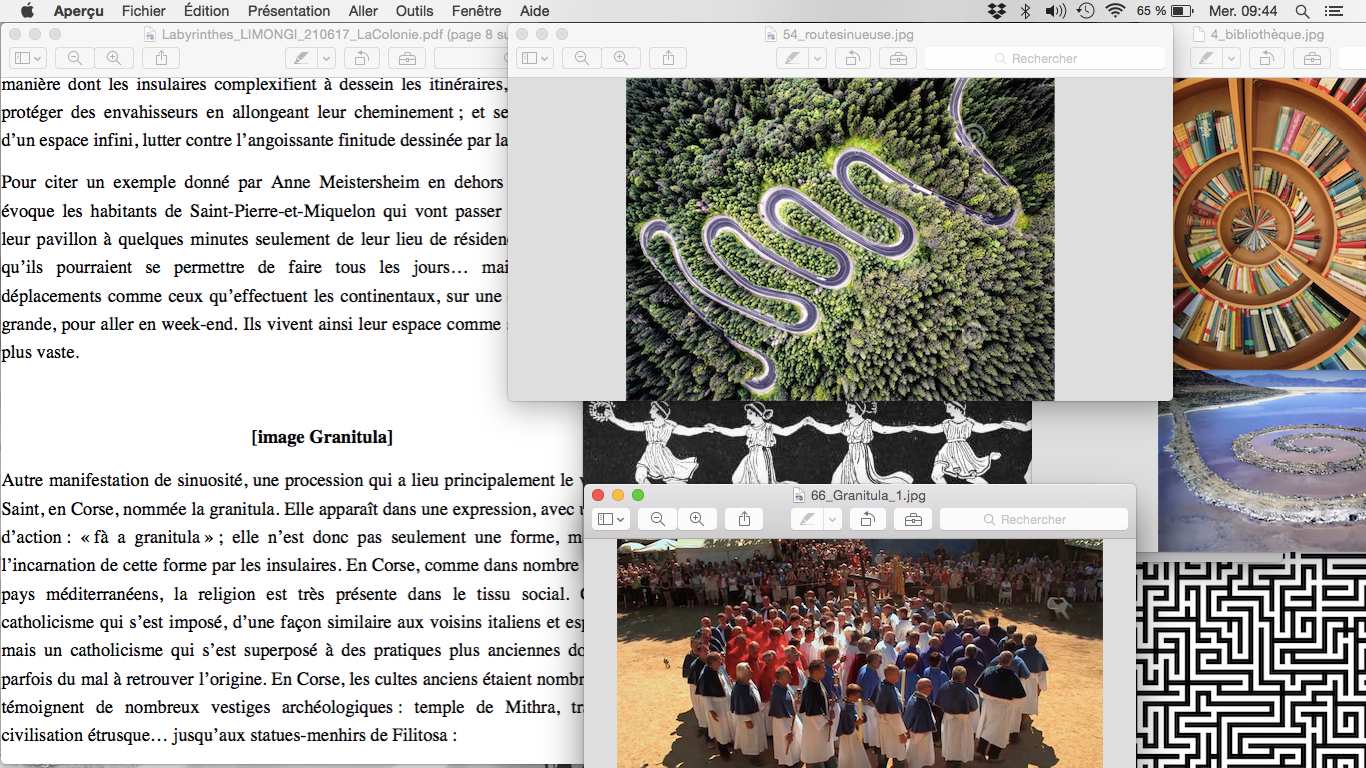Screen dimensions: 1366x768
Task: Click Share icon in 66_Granitula_1.jpg toolbar
Action: pyautogui.click(x=744, y=519)
